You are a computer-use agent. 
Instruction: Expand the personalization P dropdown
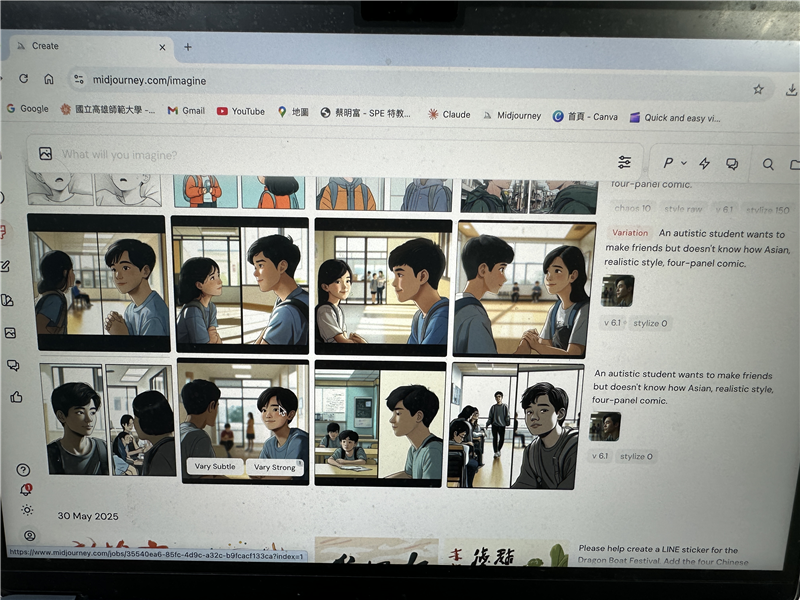[674, 163]
